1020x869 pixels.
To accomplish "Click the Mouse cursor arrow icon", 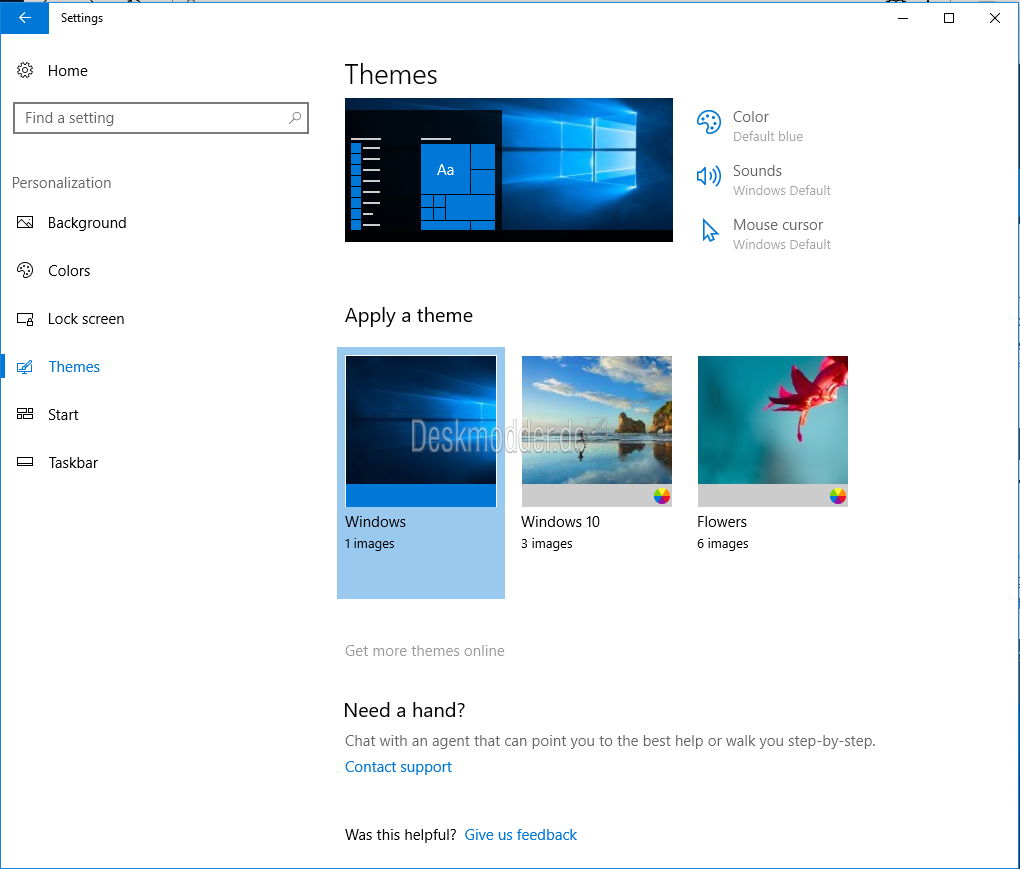I will click(x=710, y=230).
